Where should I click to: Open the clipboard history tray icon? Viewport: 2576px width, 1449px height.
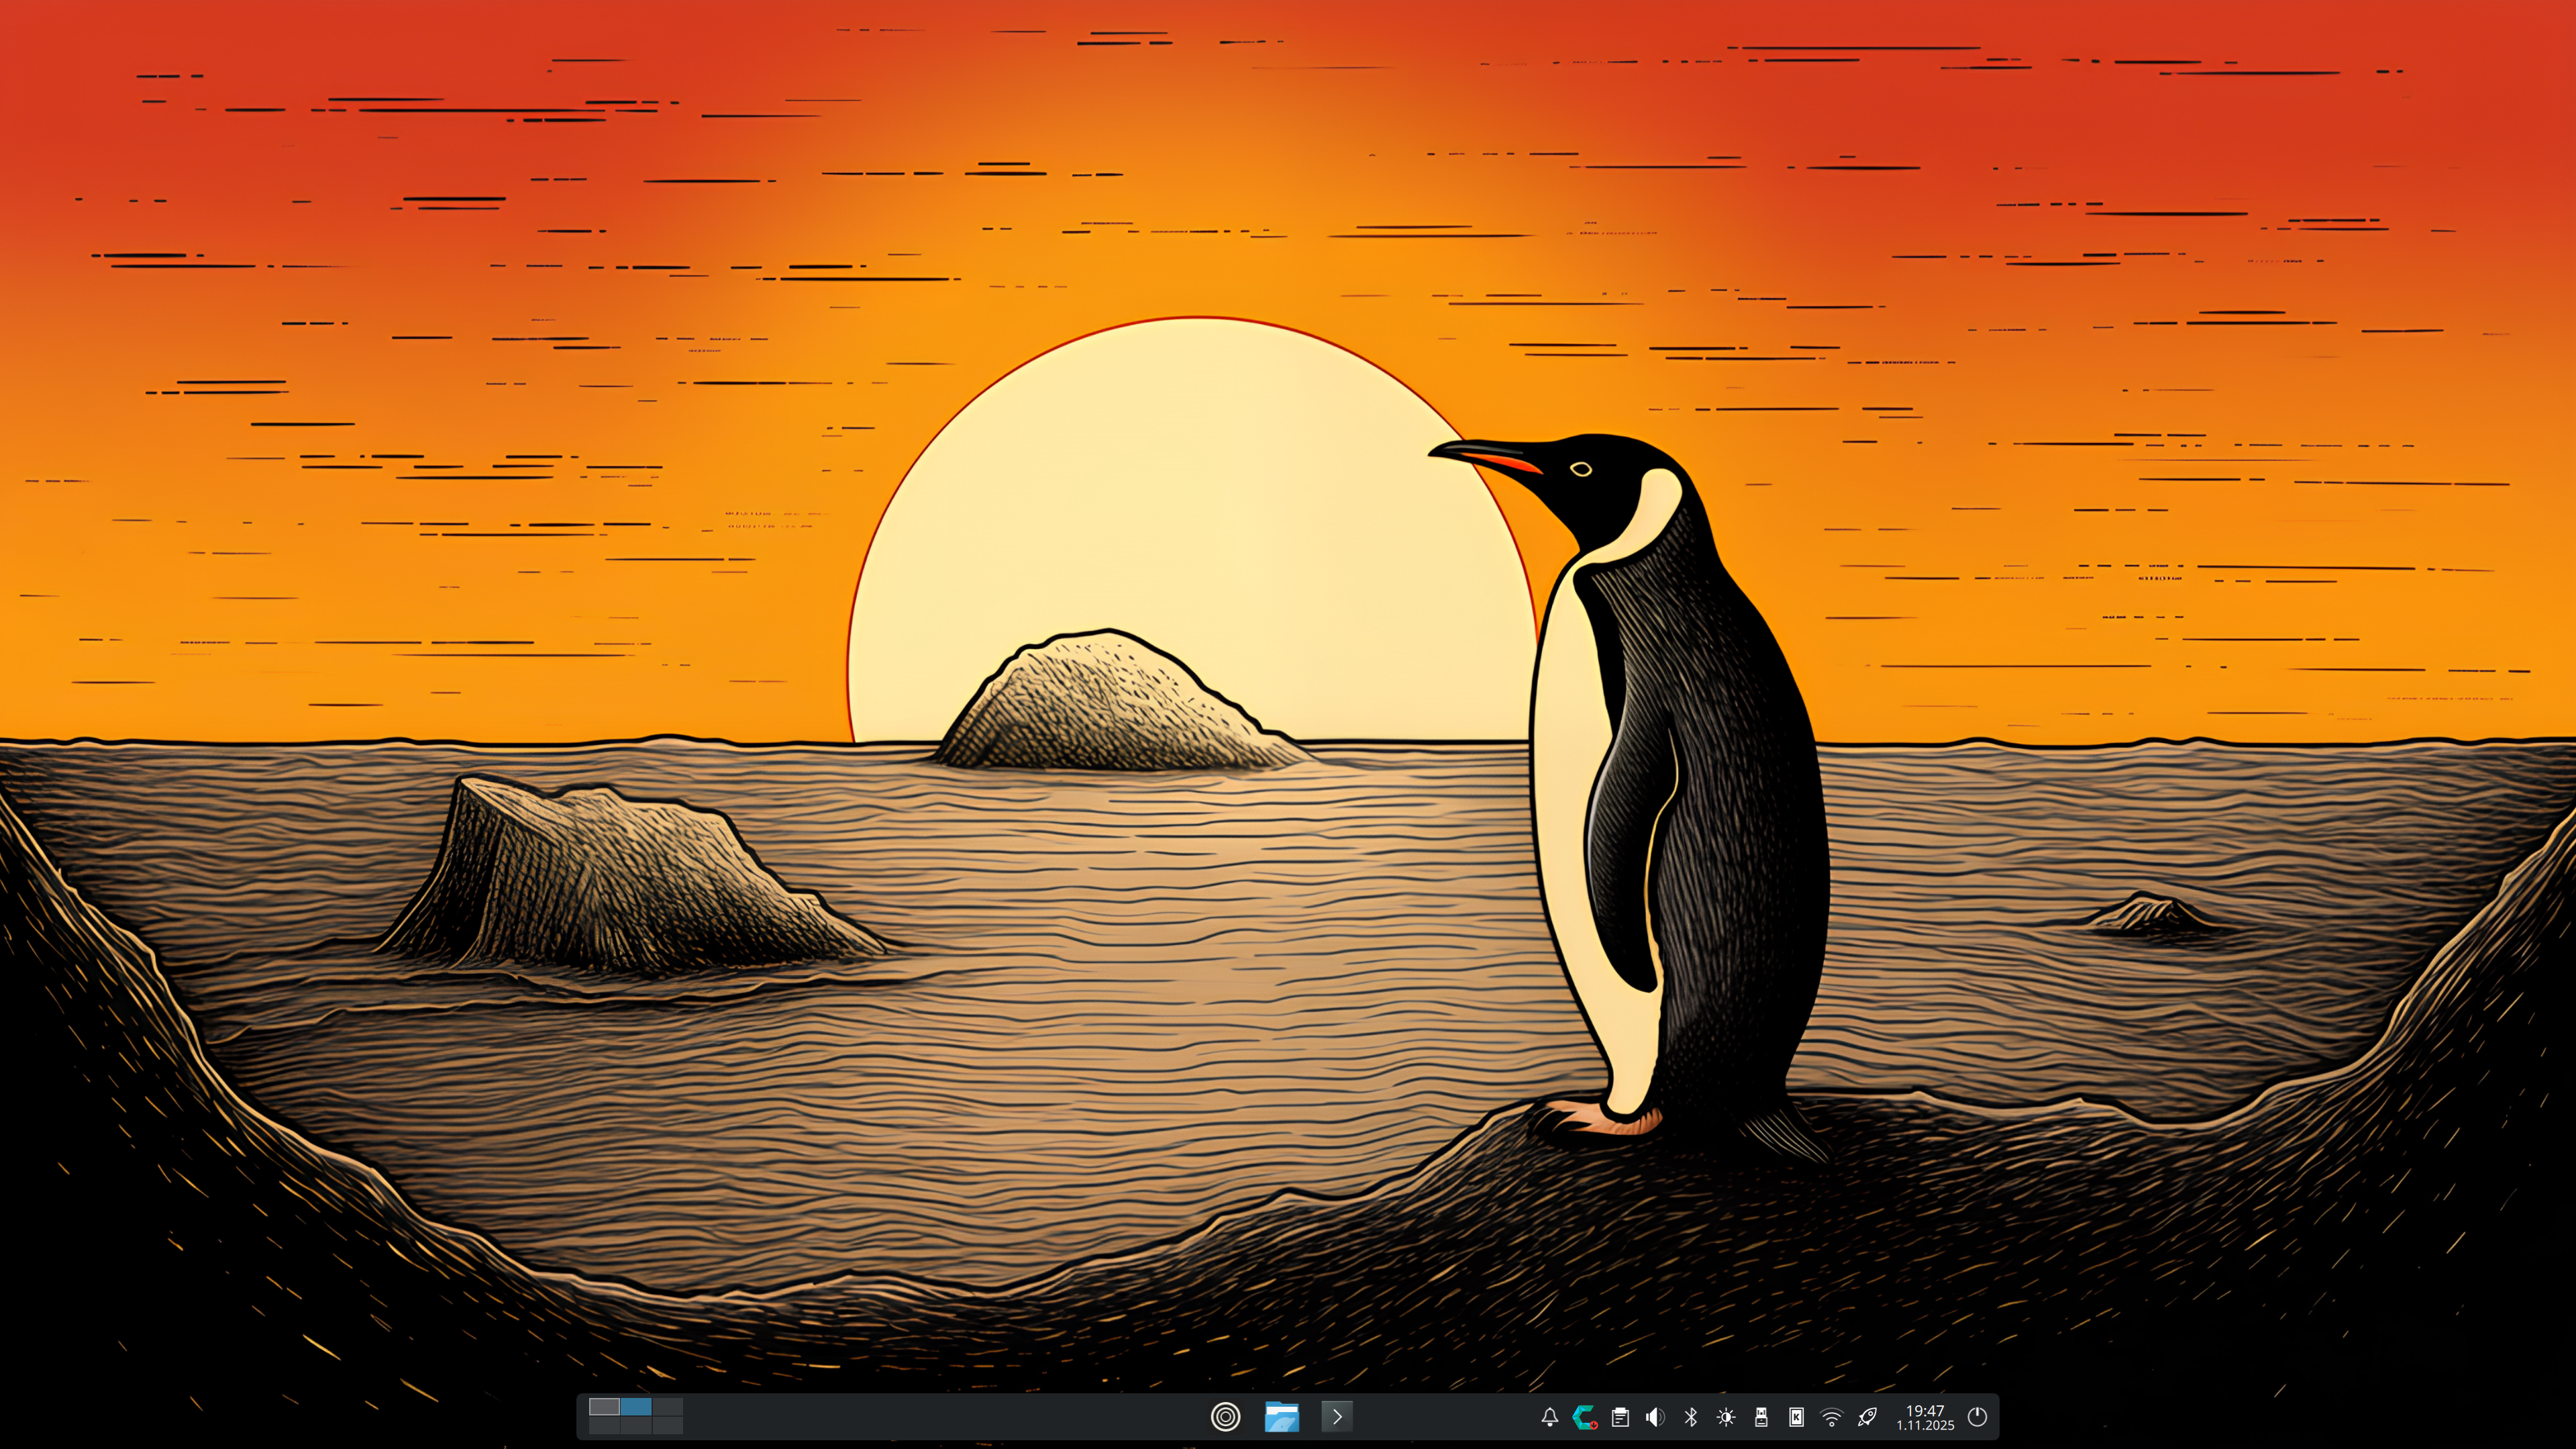pos(1620,1417)
